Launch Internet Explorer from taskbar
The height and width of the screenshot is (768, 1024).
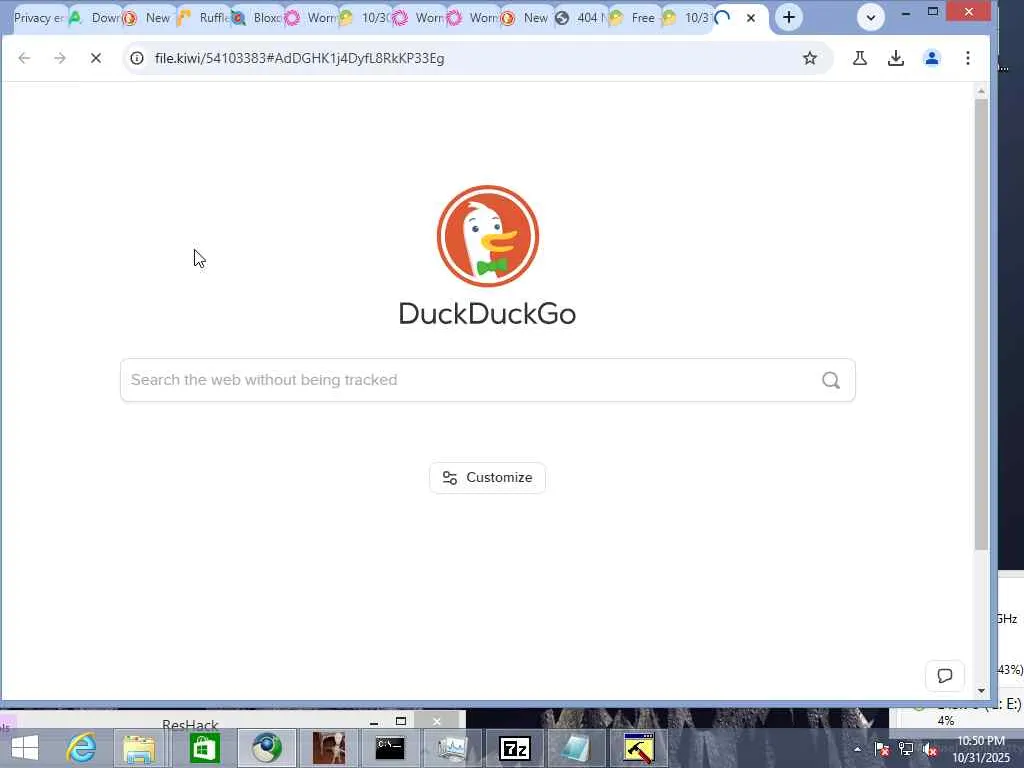[x=82, y=748]
